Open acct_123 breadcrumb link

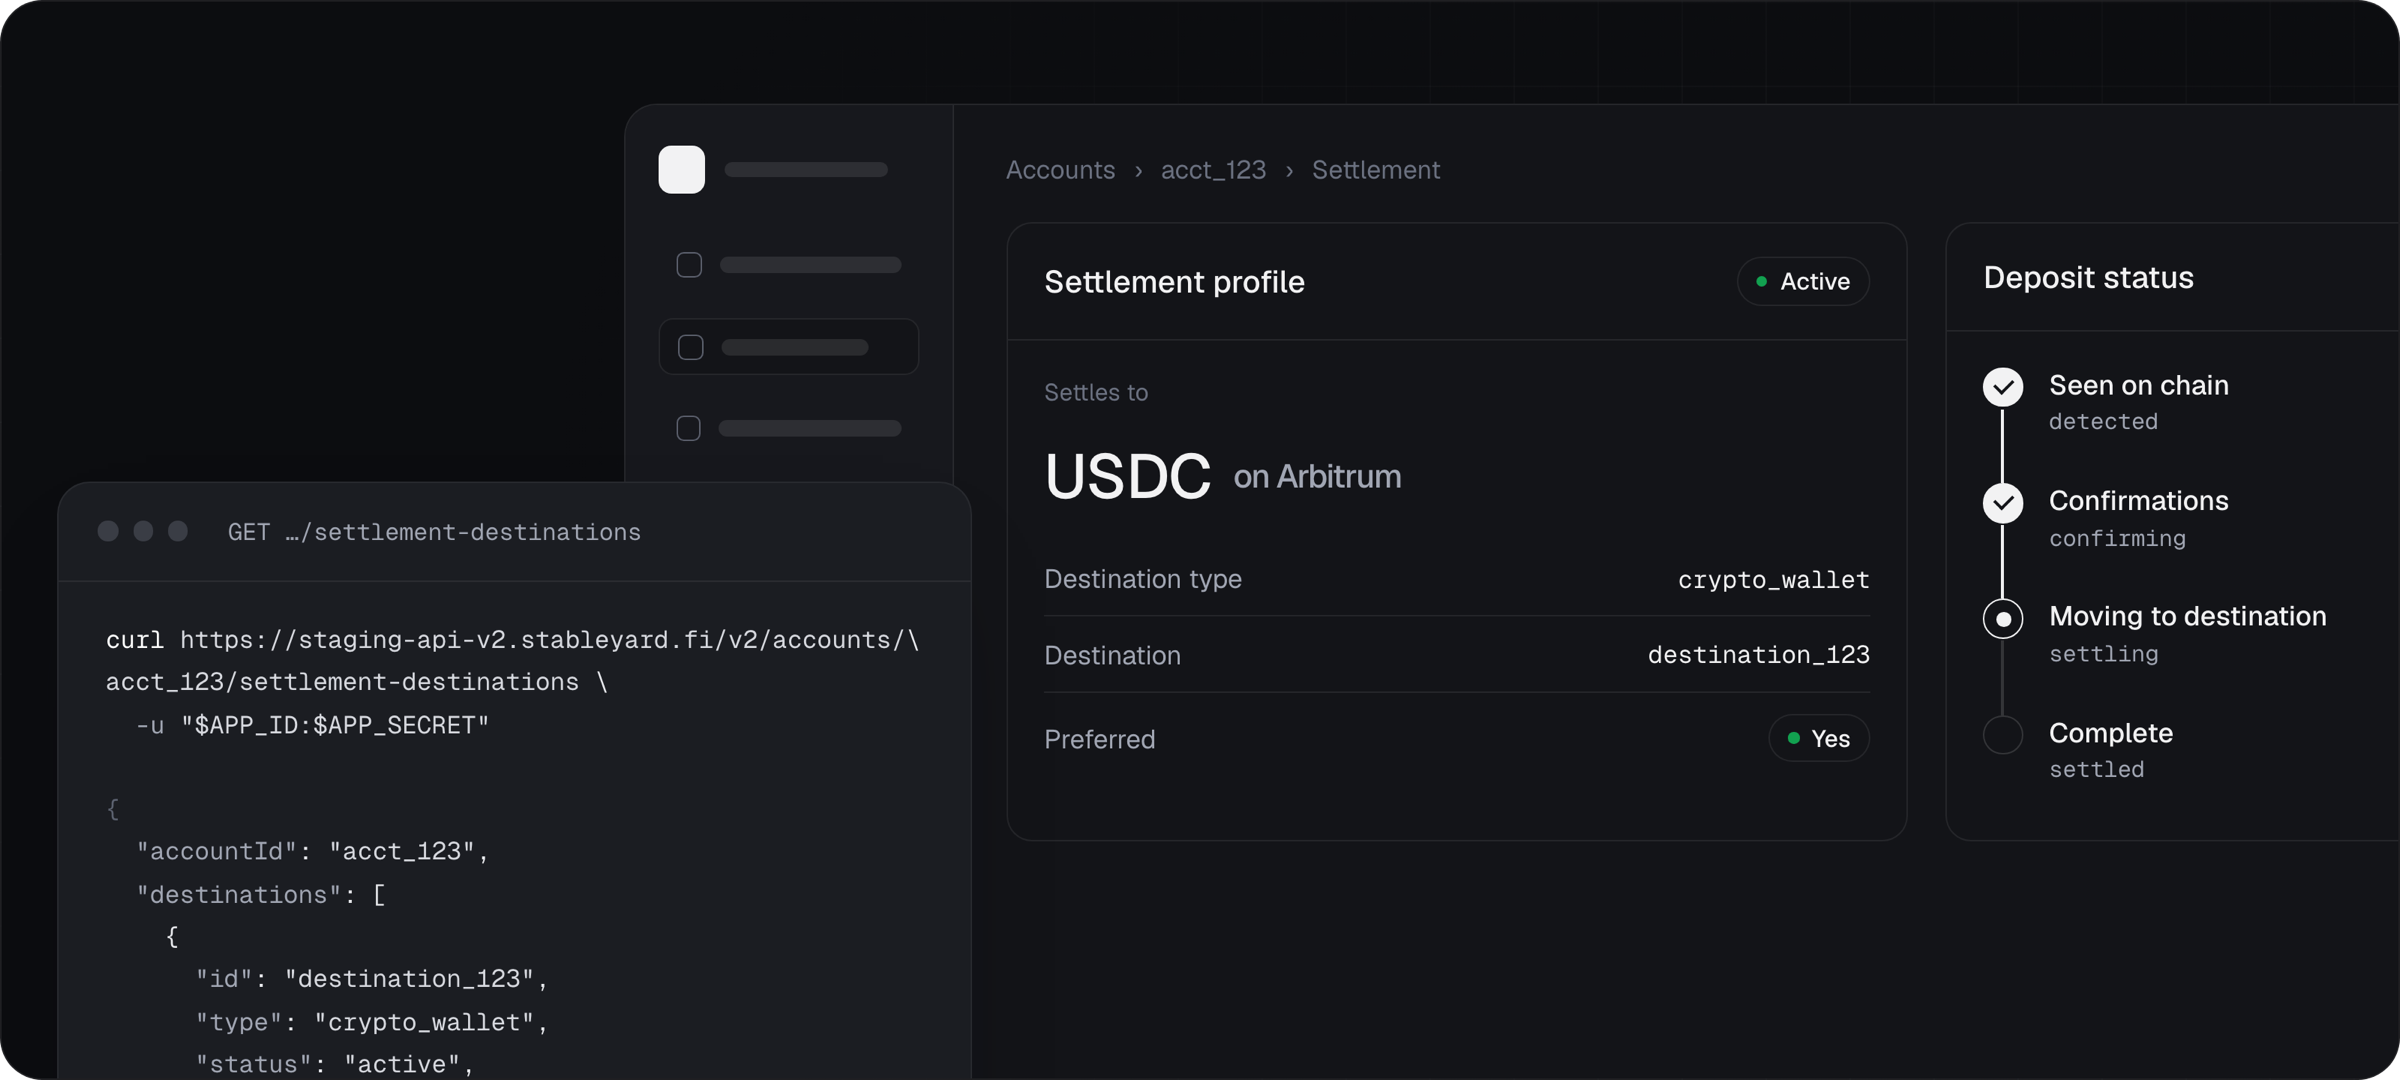tap(1213, 170)
